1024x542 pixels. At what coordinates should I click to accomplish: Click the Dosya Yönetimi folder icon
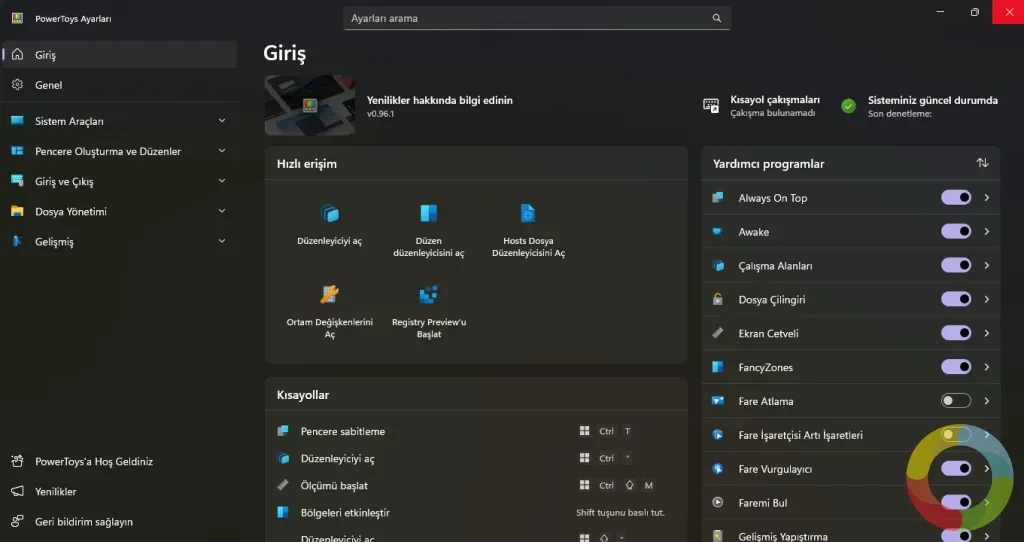(x=18, y=211)
